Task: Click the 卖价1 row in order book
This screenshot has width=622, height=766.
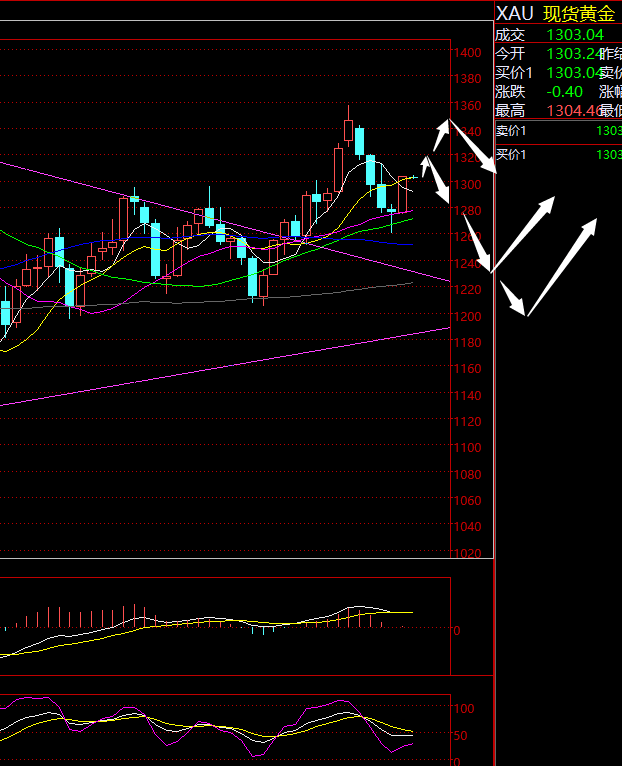Action: (558, 131)
